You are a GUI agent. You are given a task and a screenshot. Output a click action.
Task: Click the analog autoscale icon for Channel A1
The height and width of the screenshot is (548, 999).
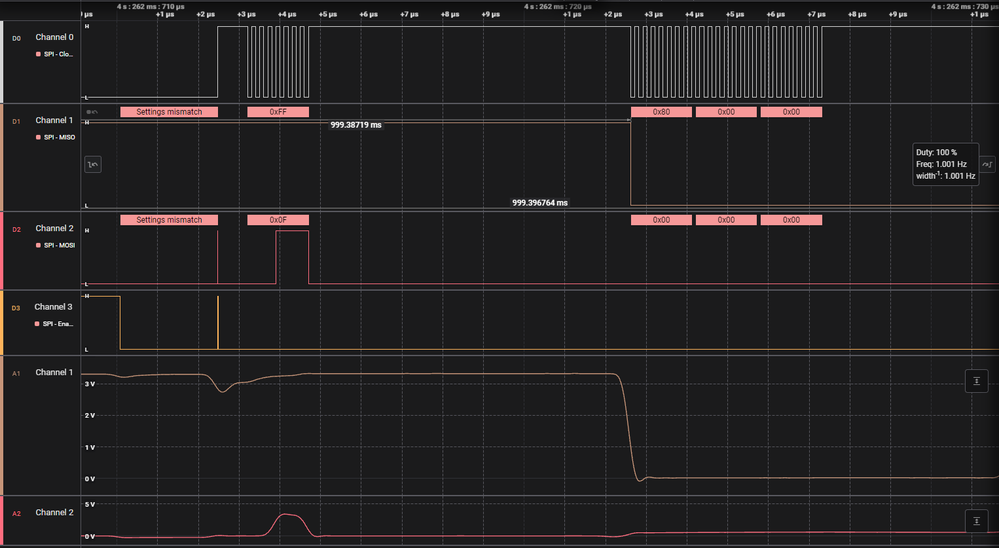[976, 381]
